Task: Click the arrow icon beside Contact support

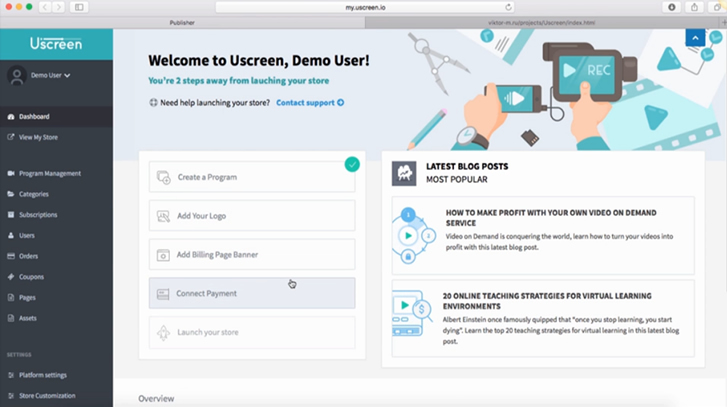Action: point(340,103)
